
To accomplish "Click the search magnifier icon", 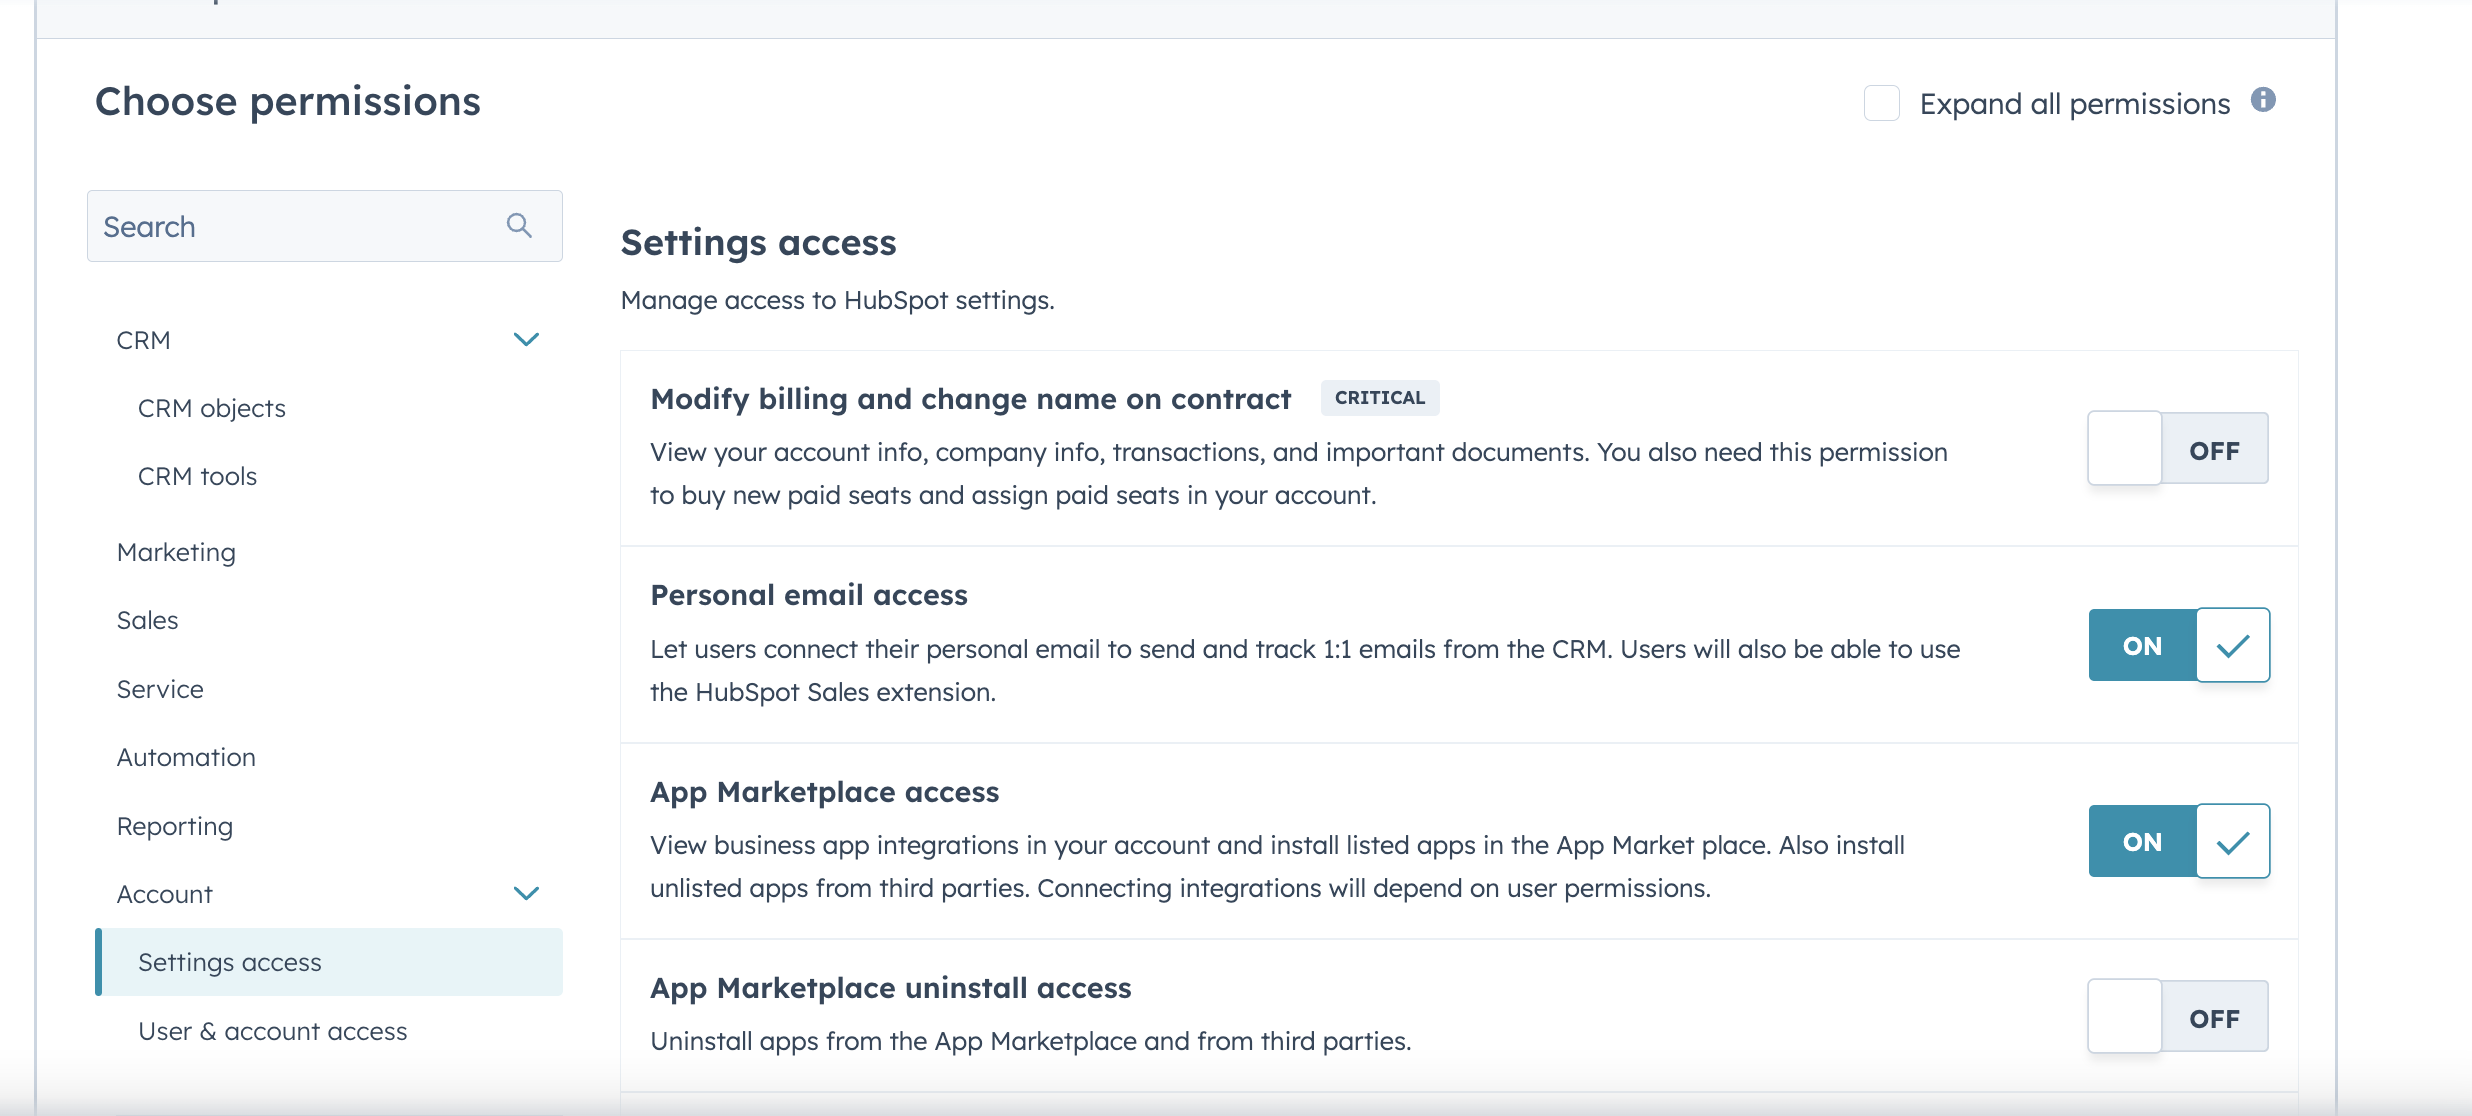I will tap(518, 225).
